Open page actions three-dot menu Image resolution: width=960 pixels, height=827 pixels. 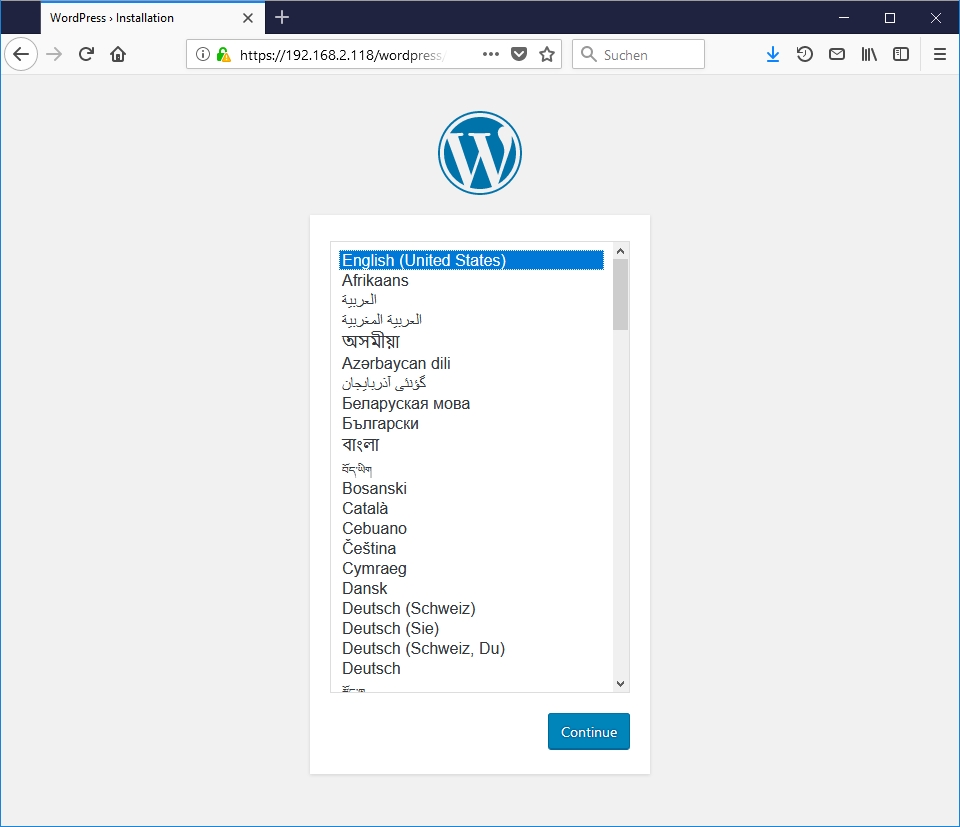click(490, 54)
